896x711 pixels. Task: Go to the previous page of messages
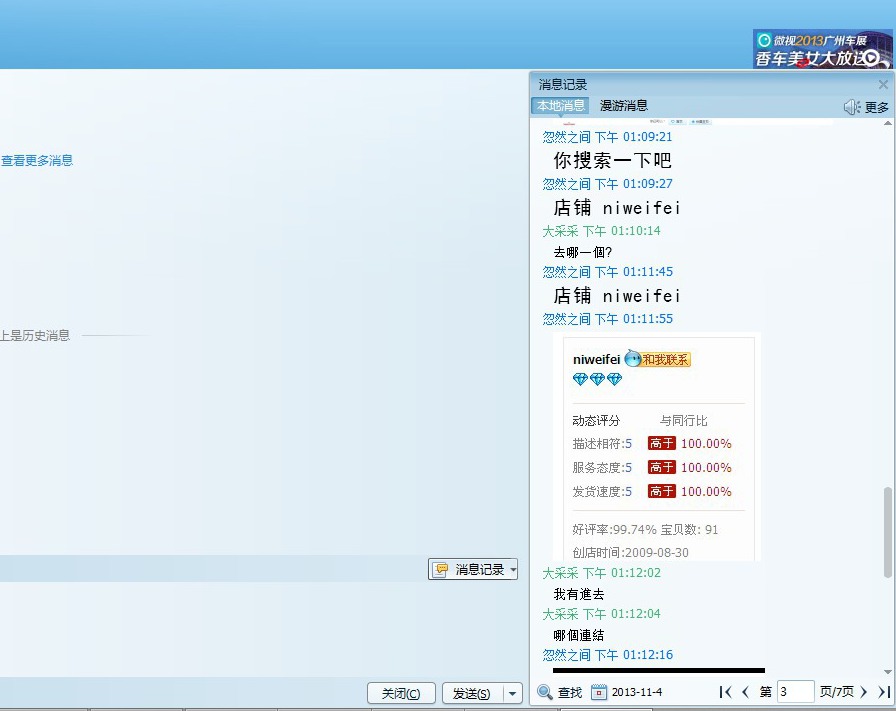pos(745,692)
